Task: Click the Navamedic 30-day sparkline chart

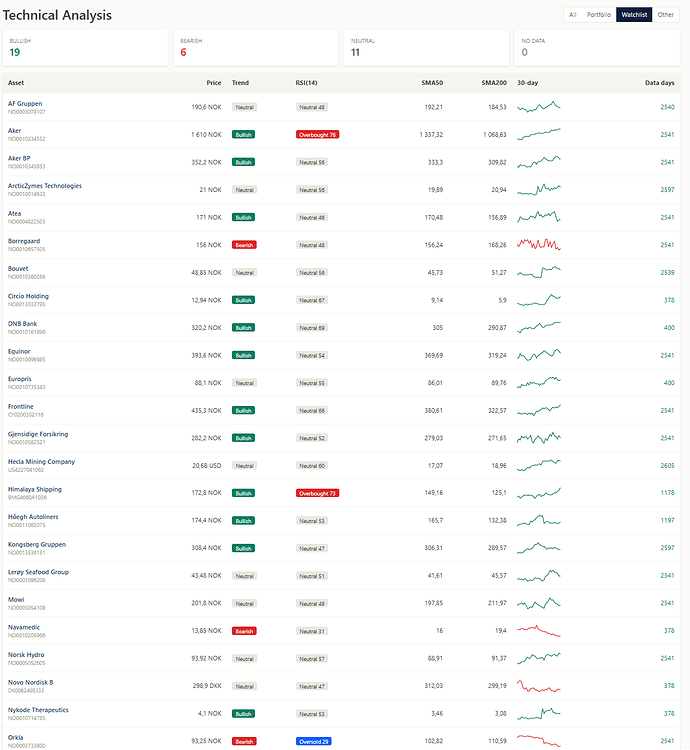Action: (538, 631)
